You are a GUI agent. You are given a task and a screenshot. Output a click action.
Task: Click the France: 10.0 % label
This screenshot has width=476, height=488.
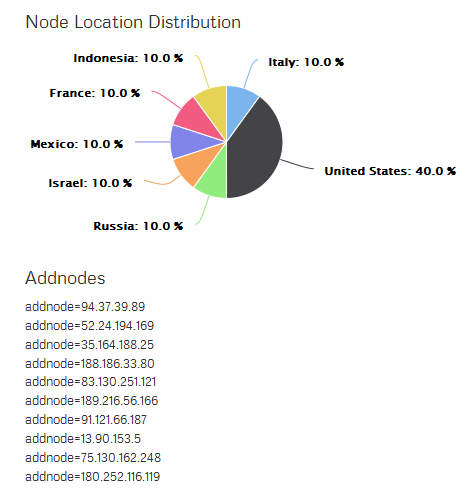pyautogui.click(x=95, y=93)
